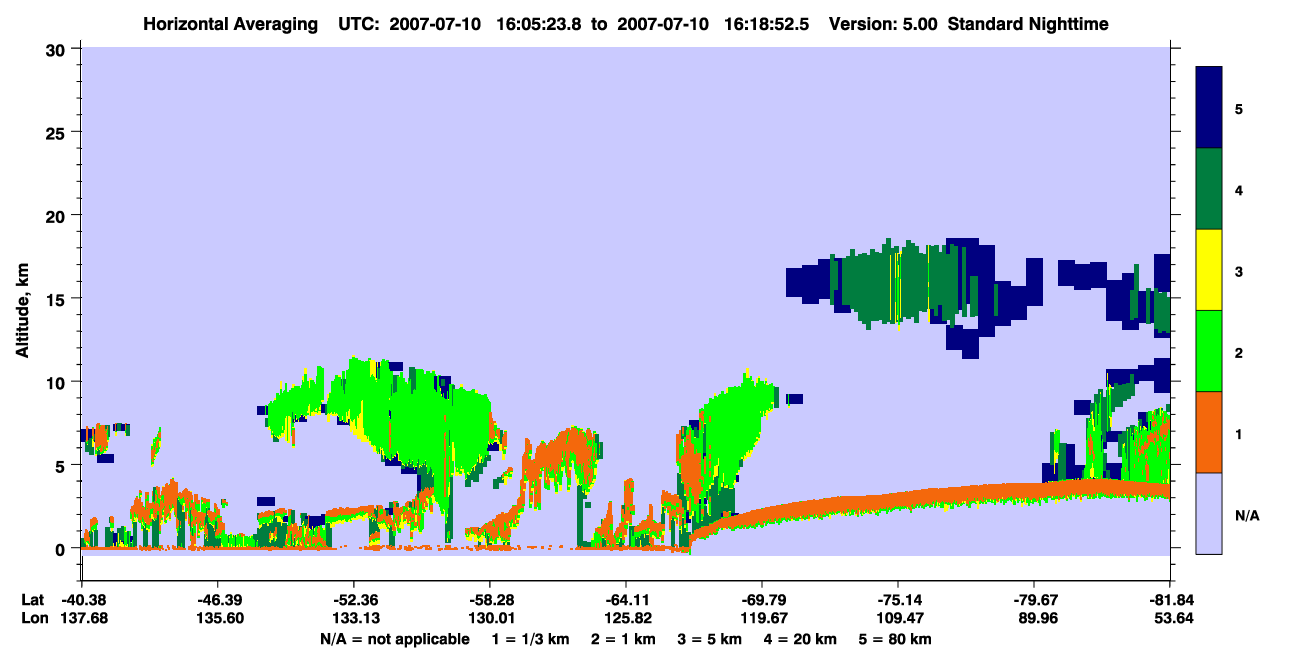
Task: Click the latitude value -75.14
Action: pyautogui.click(x=898, y=600)
